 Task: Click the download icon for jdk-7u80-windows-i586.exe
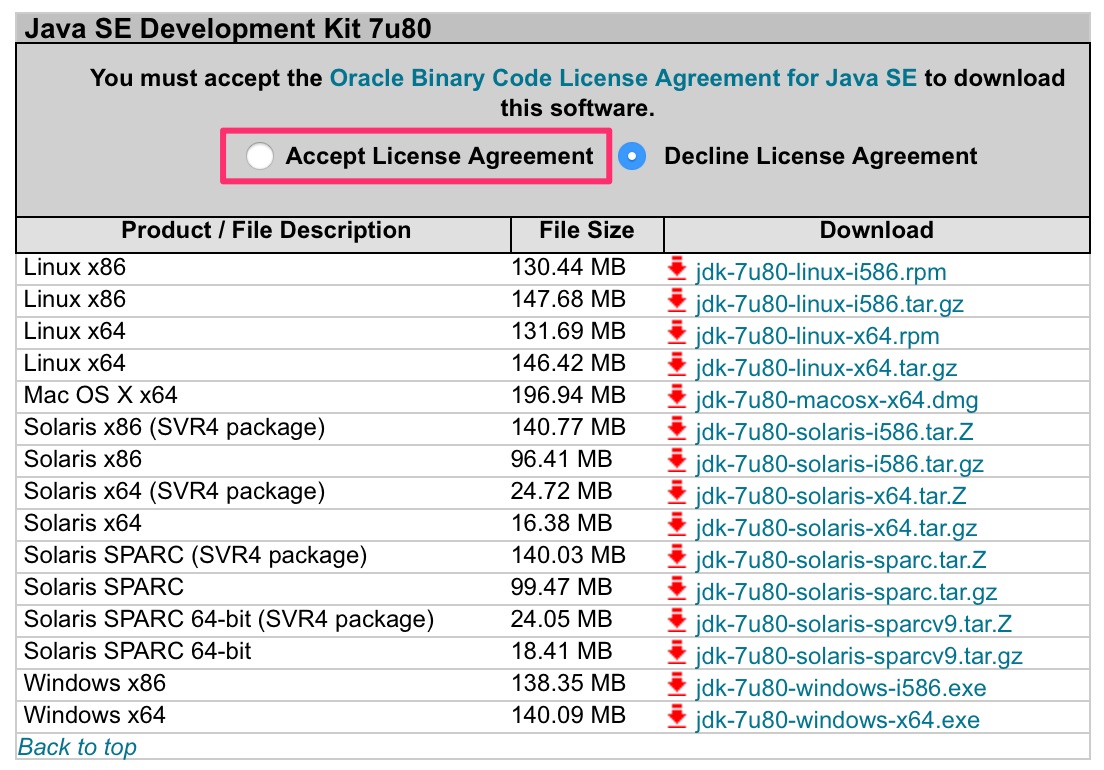coord(676,685)
